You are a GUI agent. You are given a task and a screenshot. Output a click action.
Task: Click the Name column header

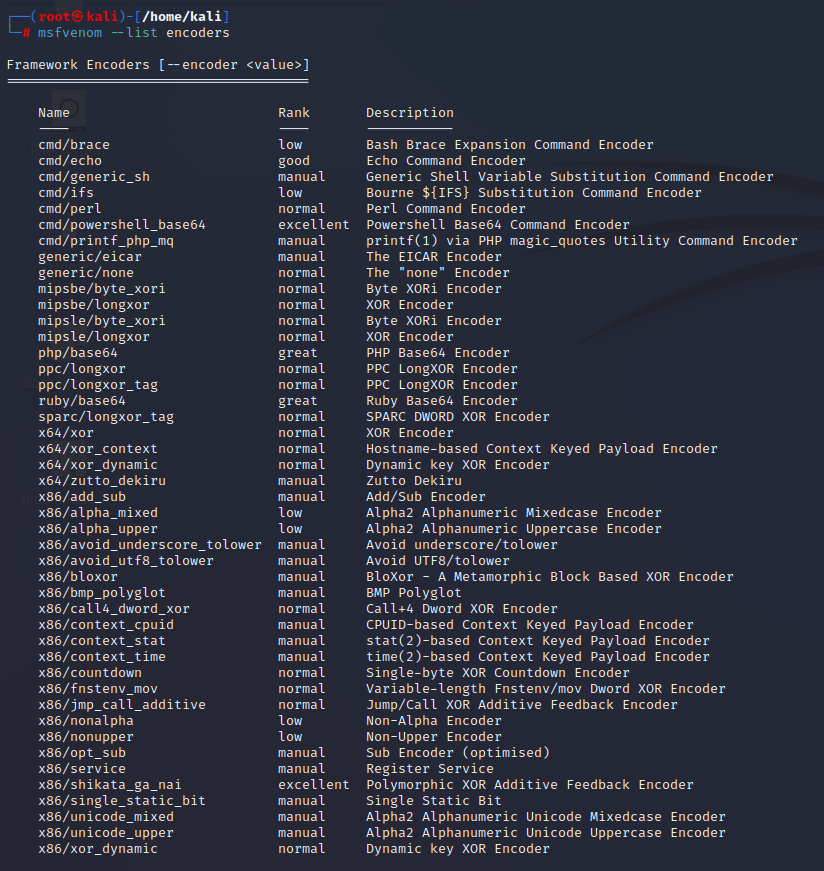coord(54,113)
